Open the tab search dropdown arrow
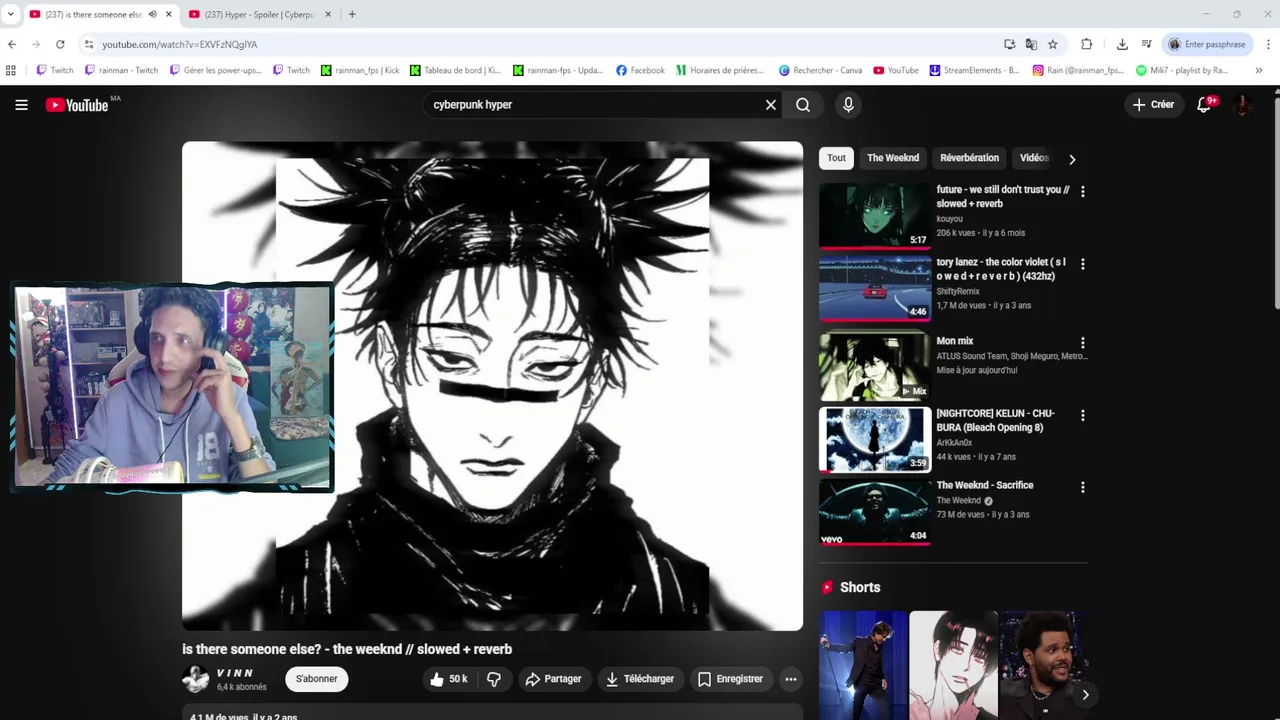The height and width of the screenshot is (720, 1280). click(11, 14)
